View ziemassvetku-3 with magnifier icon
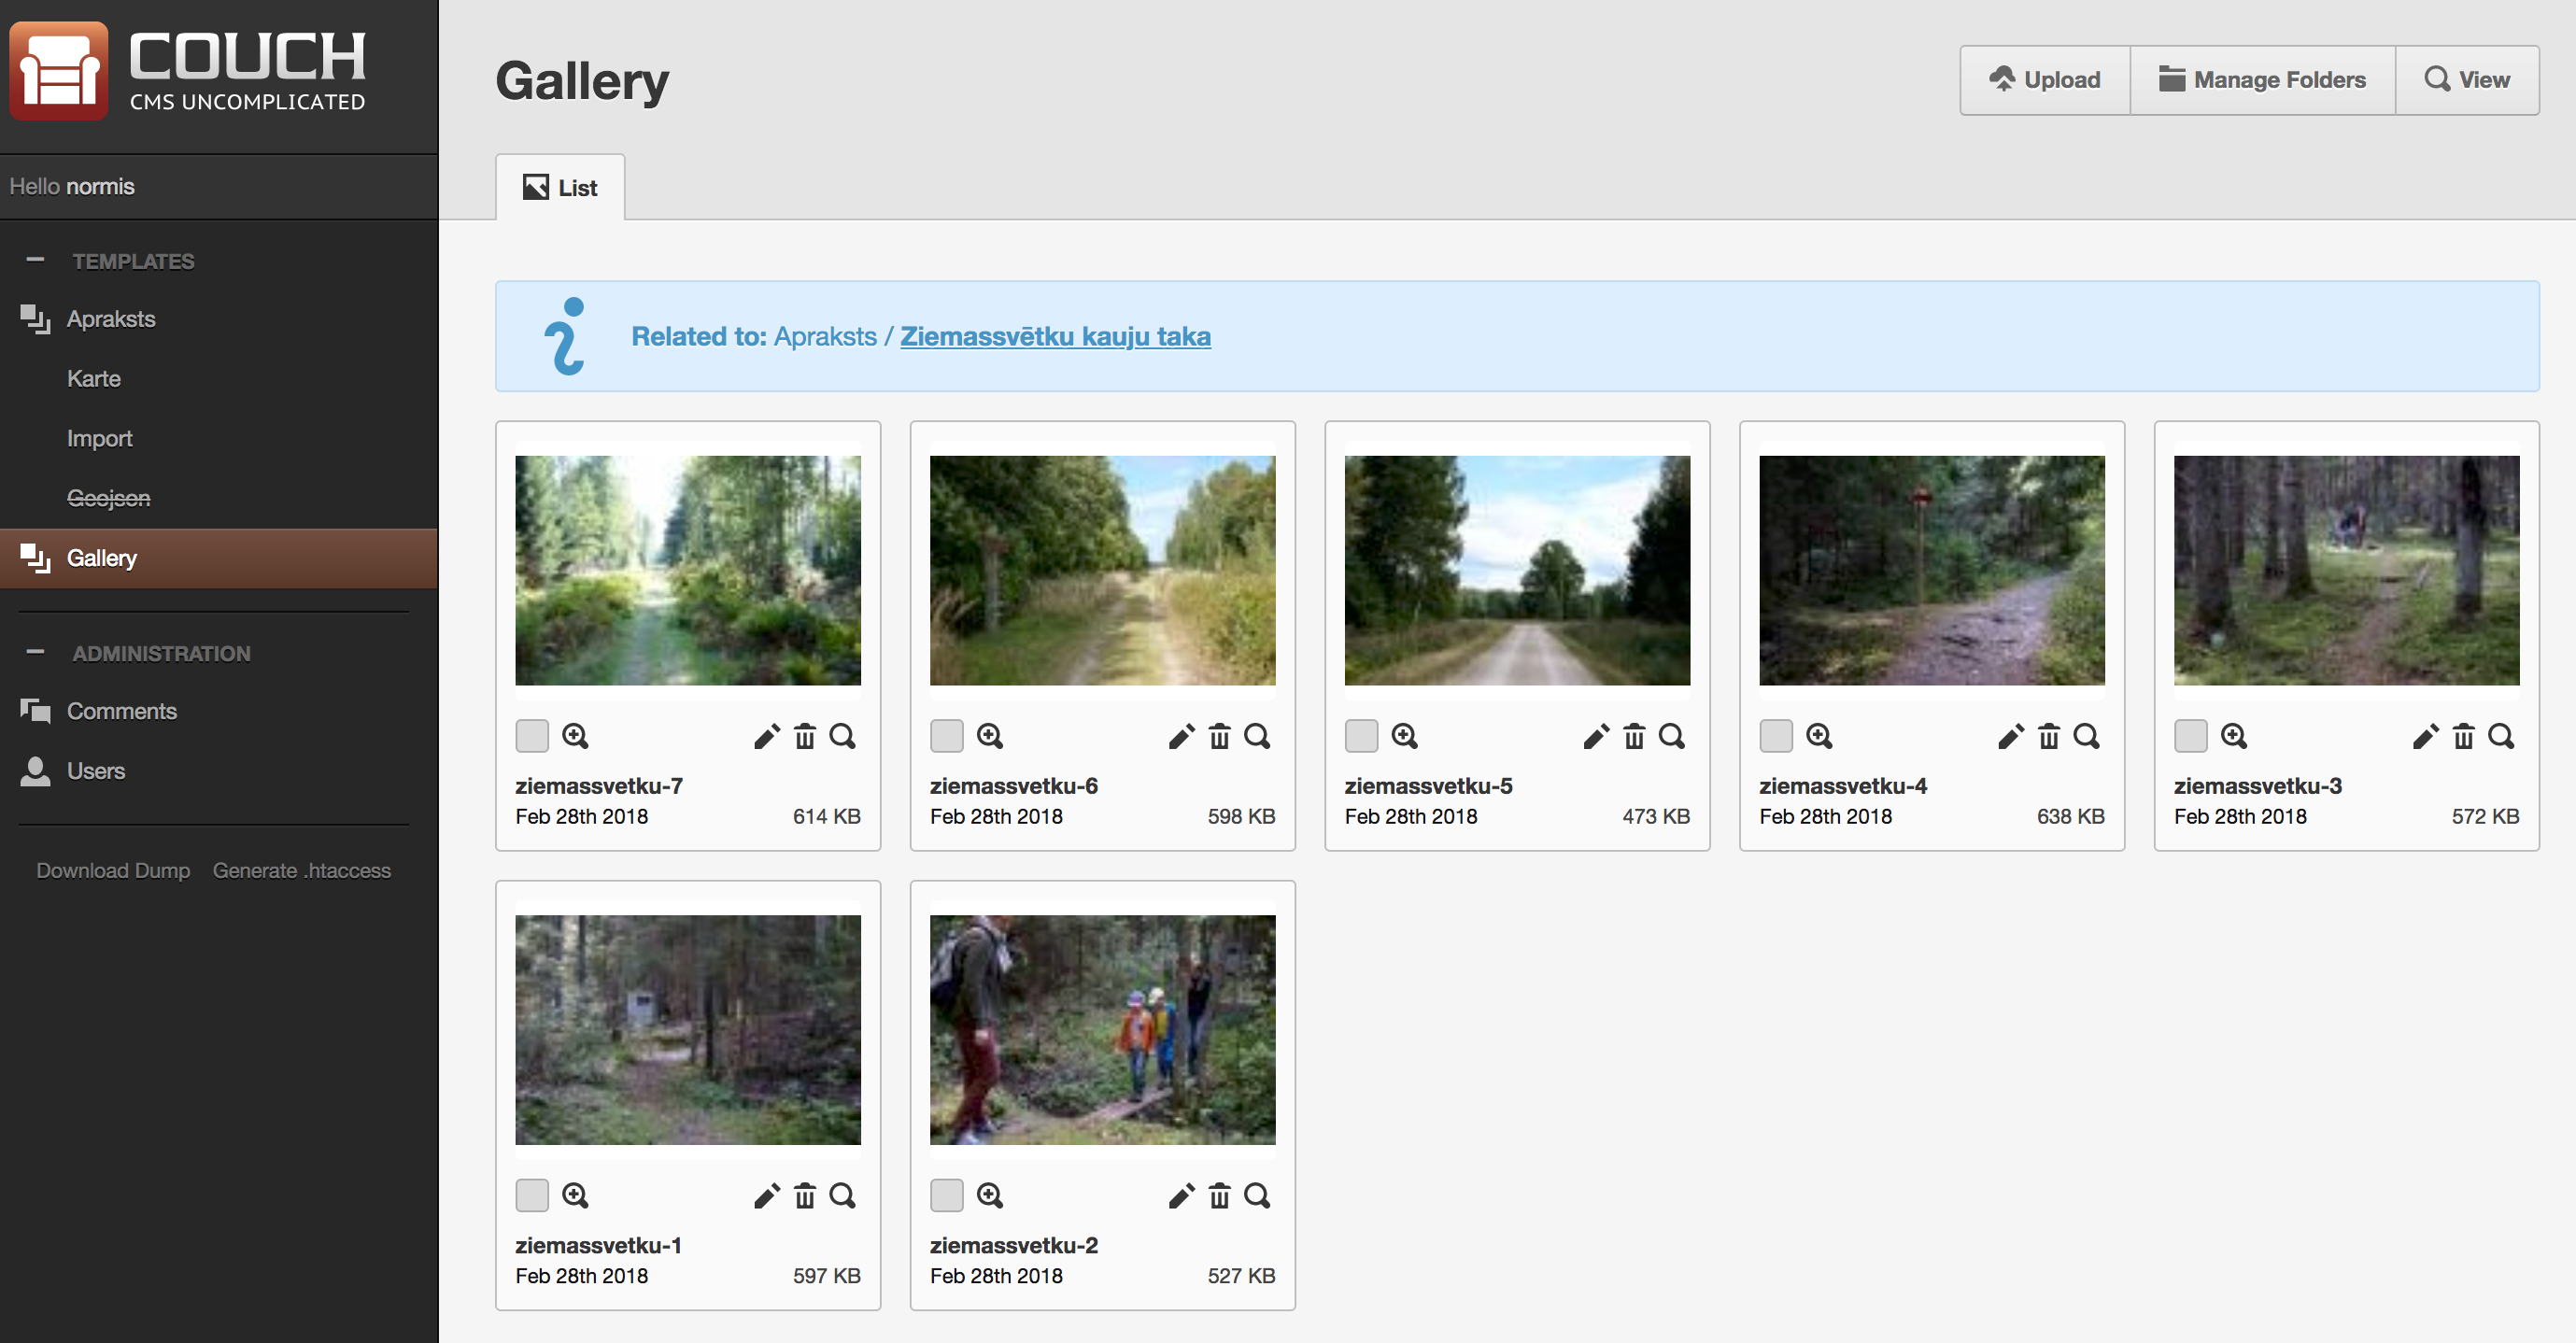This screenshot has height=1343, width=2576. [2503, 736]
